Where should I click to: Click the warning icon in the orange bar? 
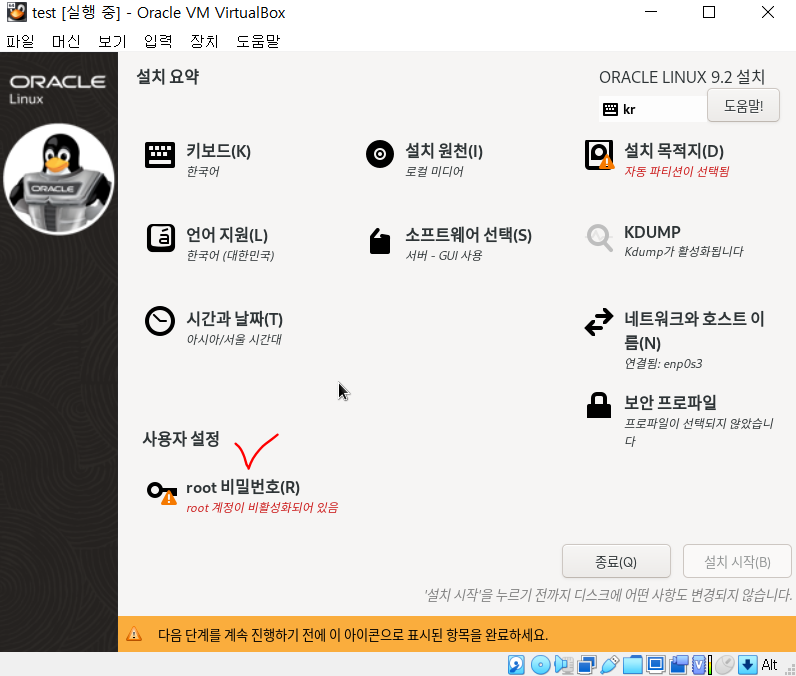coord(134,634)
